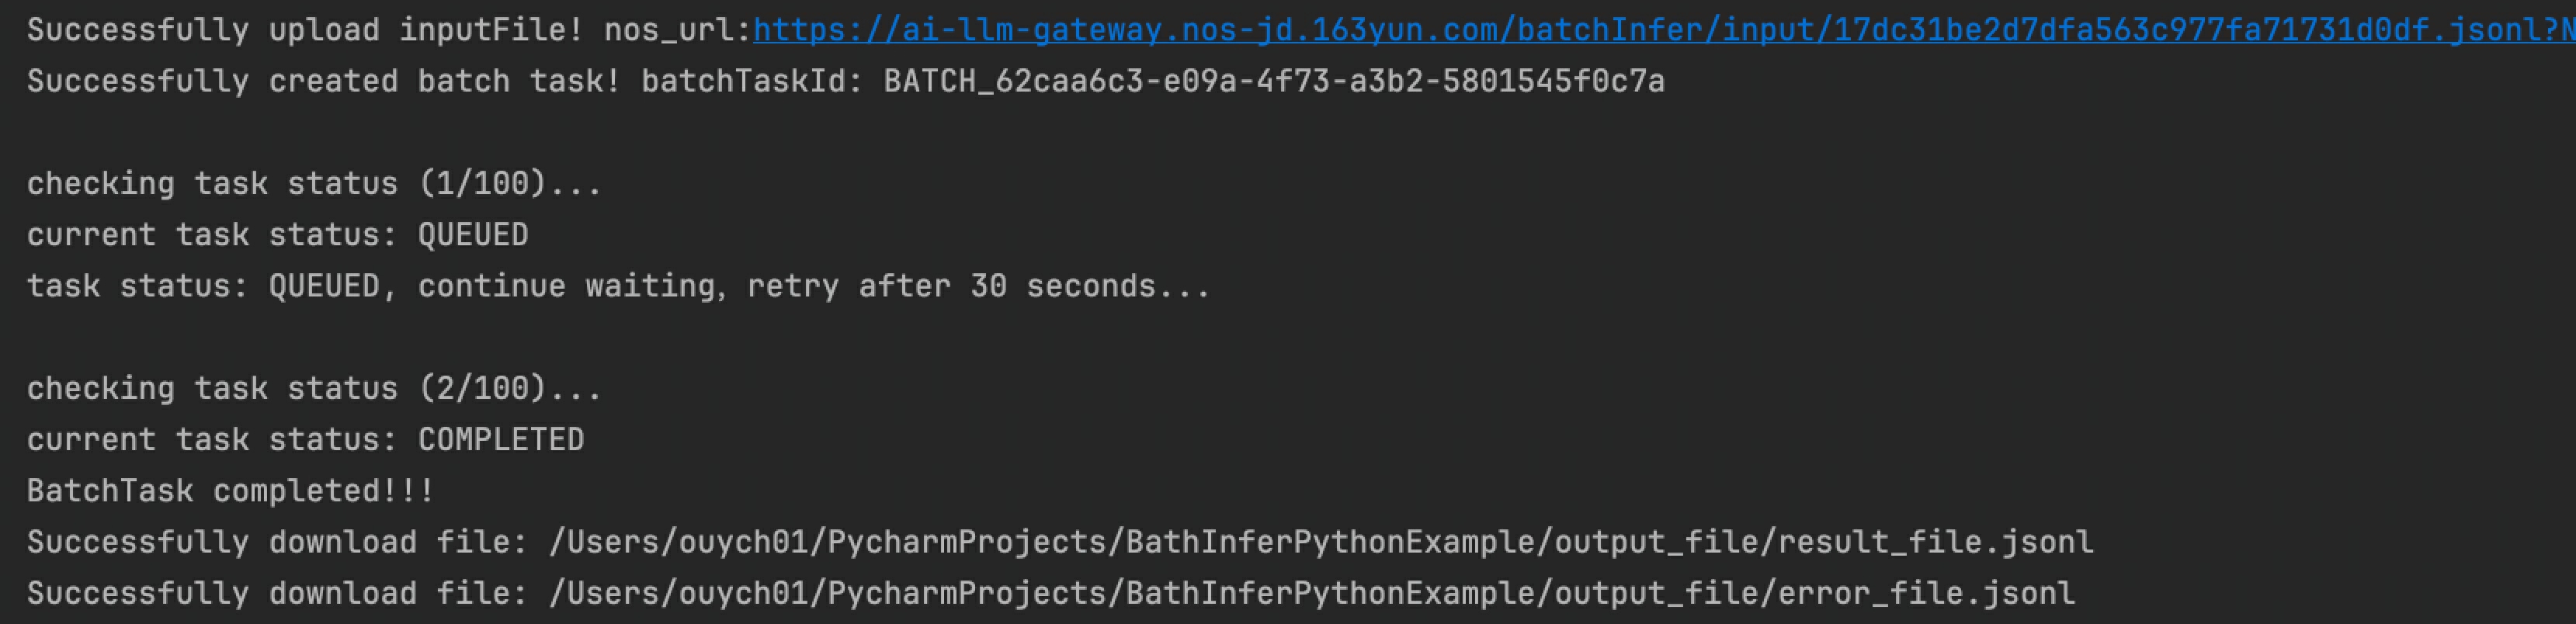This screenshot has height=624, width=2576.
Task: Open the nos_url input file link
Action: pos(1660,30)
